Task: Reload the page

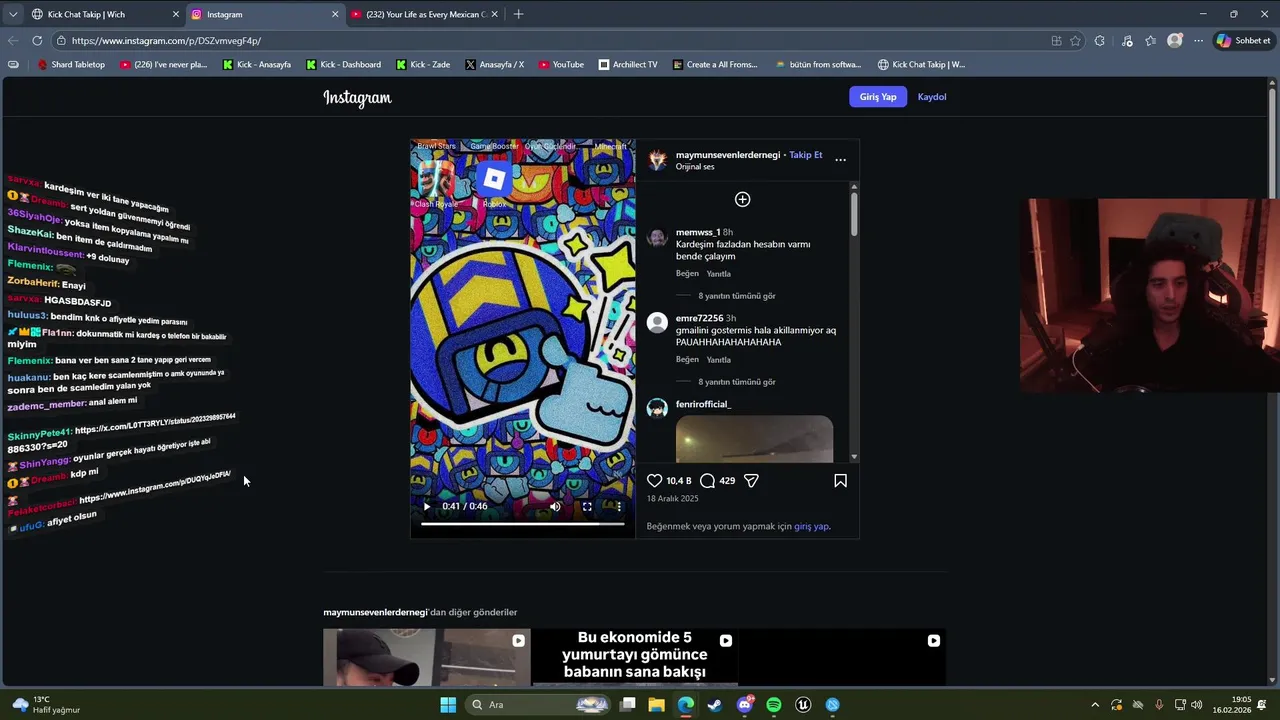Action: coord(37,41)
